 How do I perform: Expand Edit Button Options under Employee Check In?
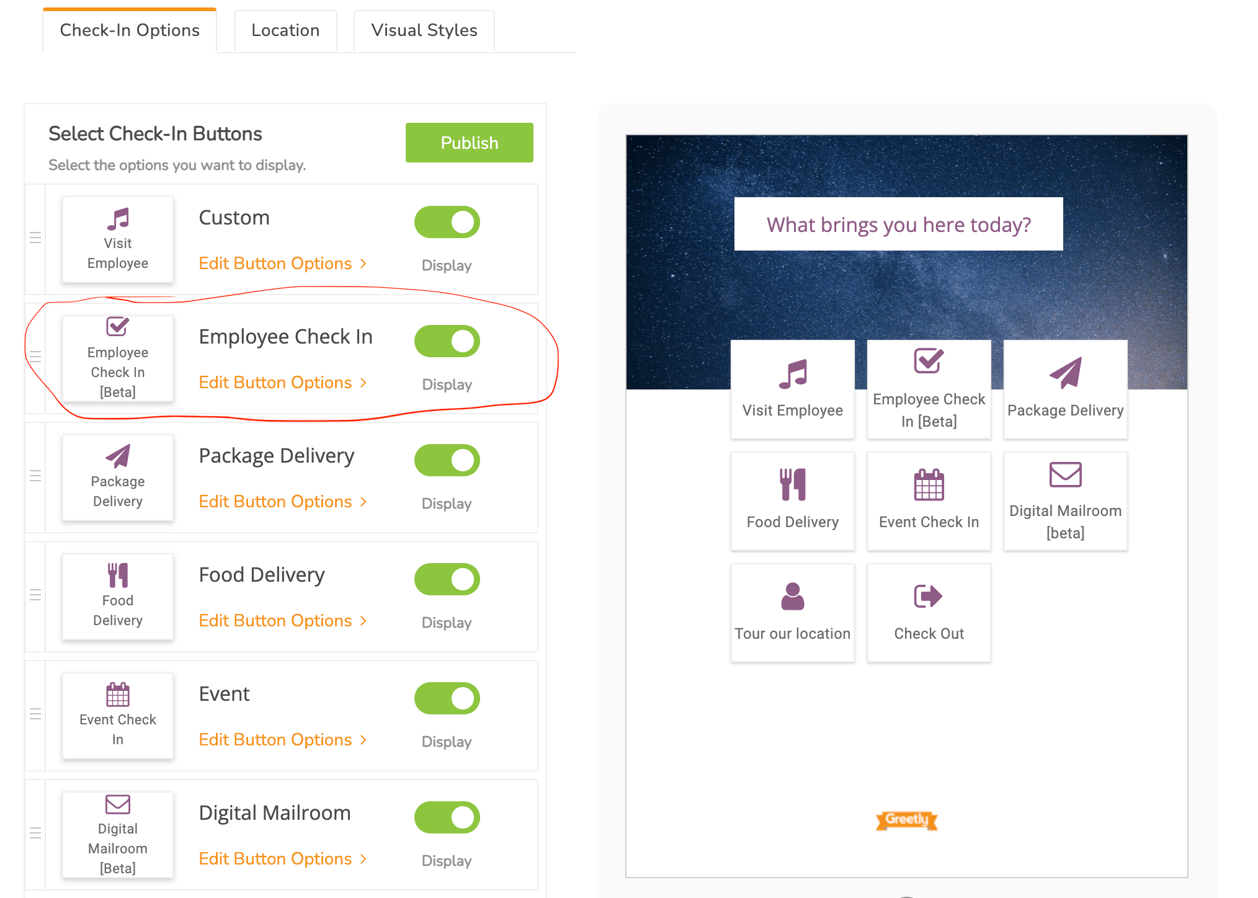pyautogui.click(x=275, y=382)
